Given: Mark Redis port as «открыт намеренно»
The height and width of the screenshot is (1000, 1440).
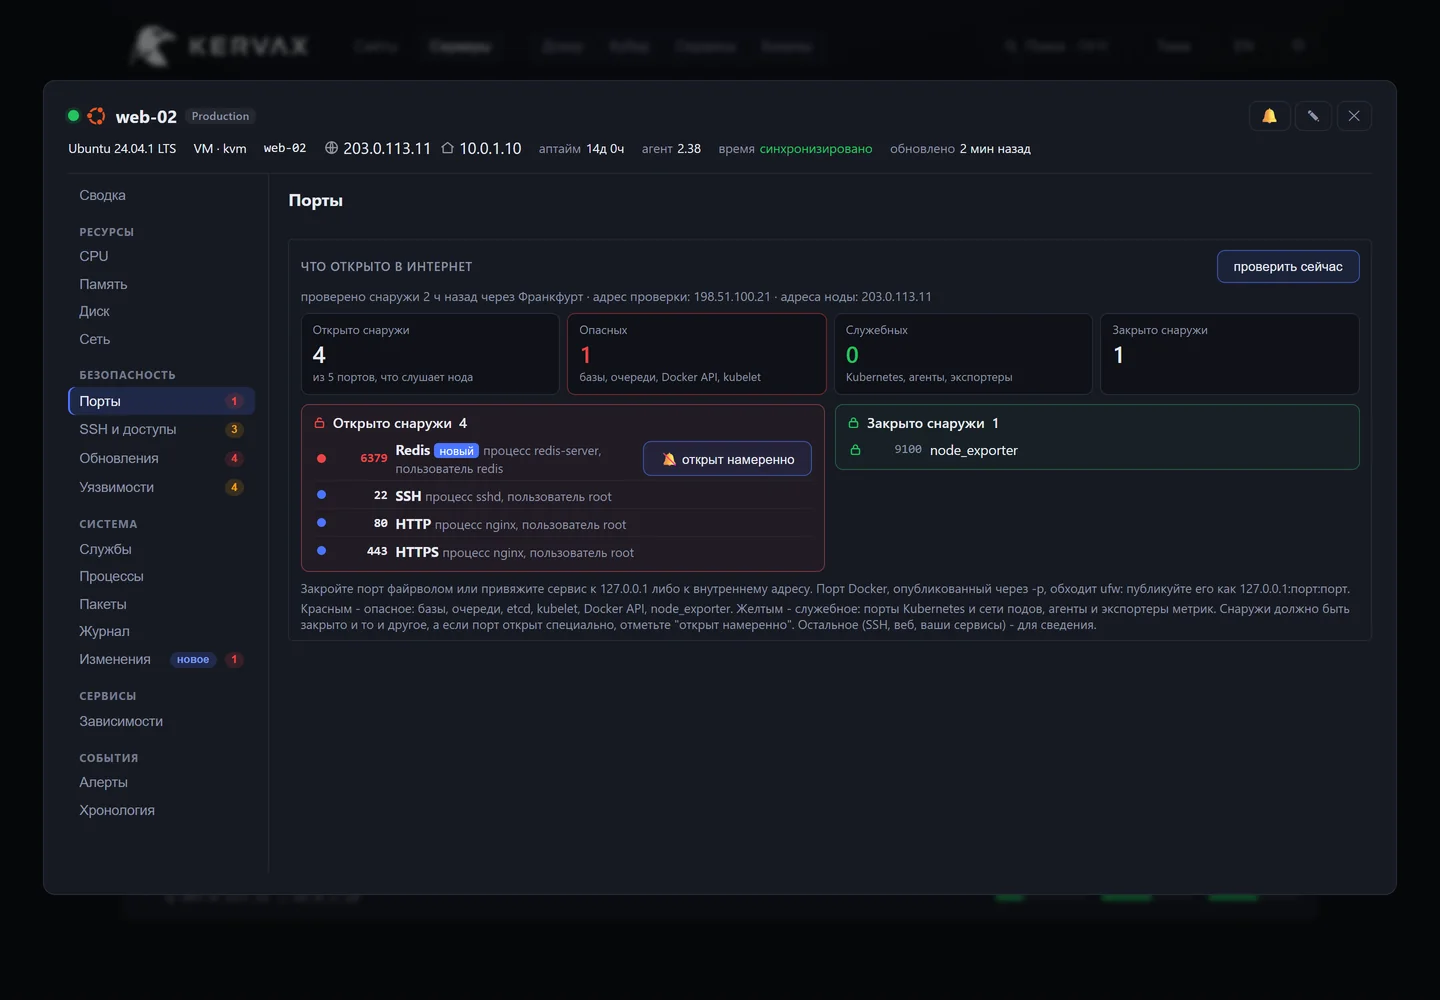Looking at the screenshot, I should pos(727,459).
